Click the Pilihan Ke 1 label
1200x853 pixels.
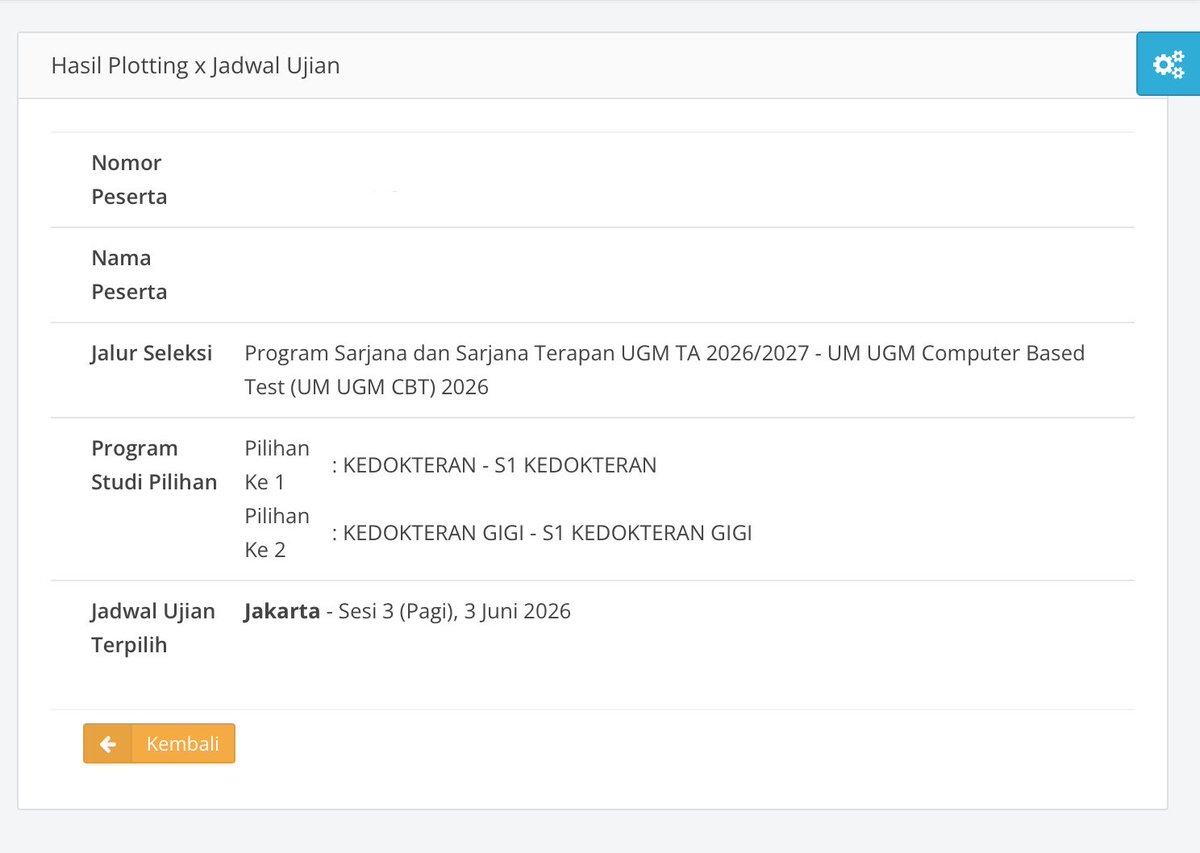(x=277, y=465)
